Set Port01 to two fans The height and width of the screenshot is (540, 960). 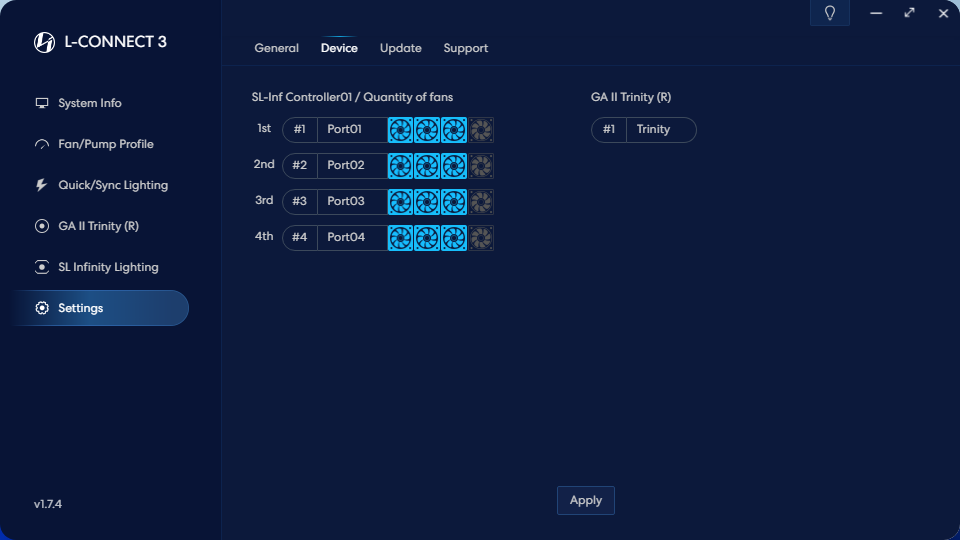pyautogui.click(x=427, y=130)
